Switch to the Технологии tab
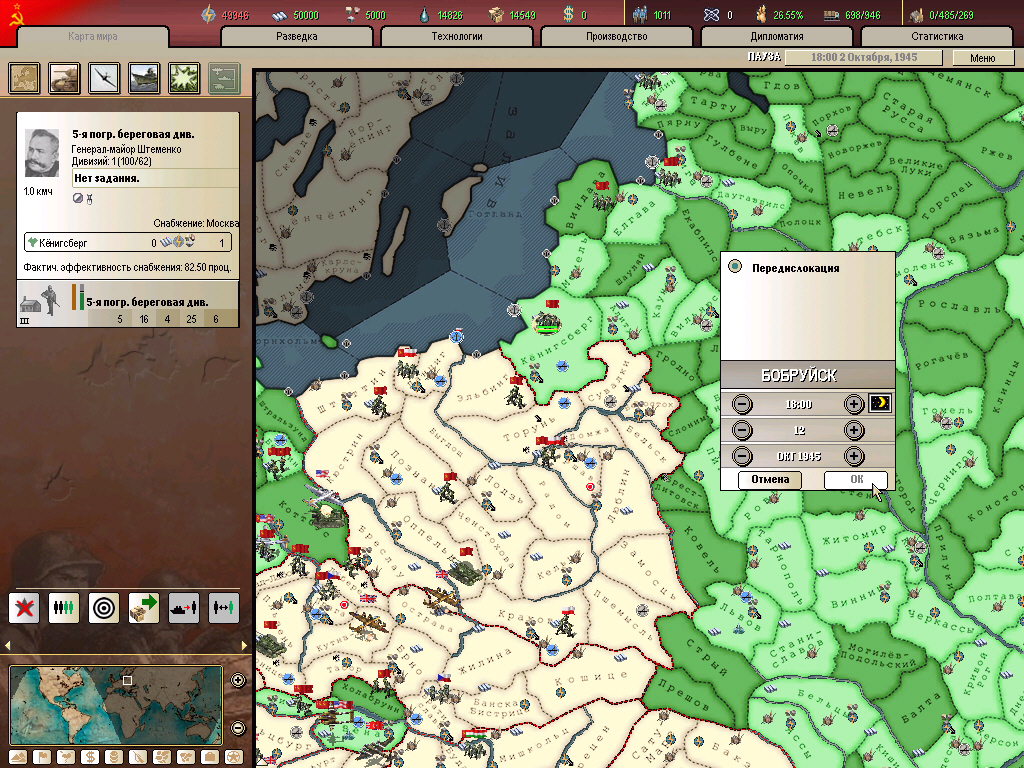This screenshot has width=1024, height=768. (459, 36)
